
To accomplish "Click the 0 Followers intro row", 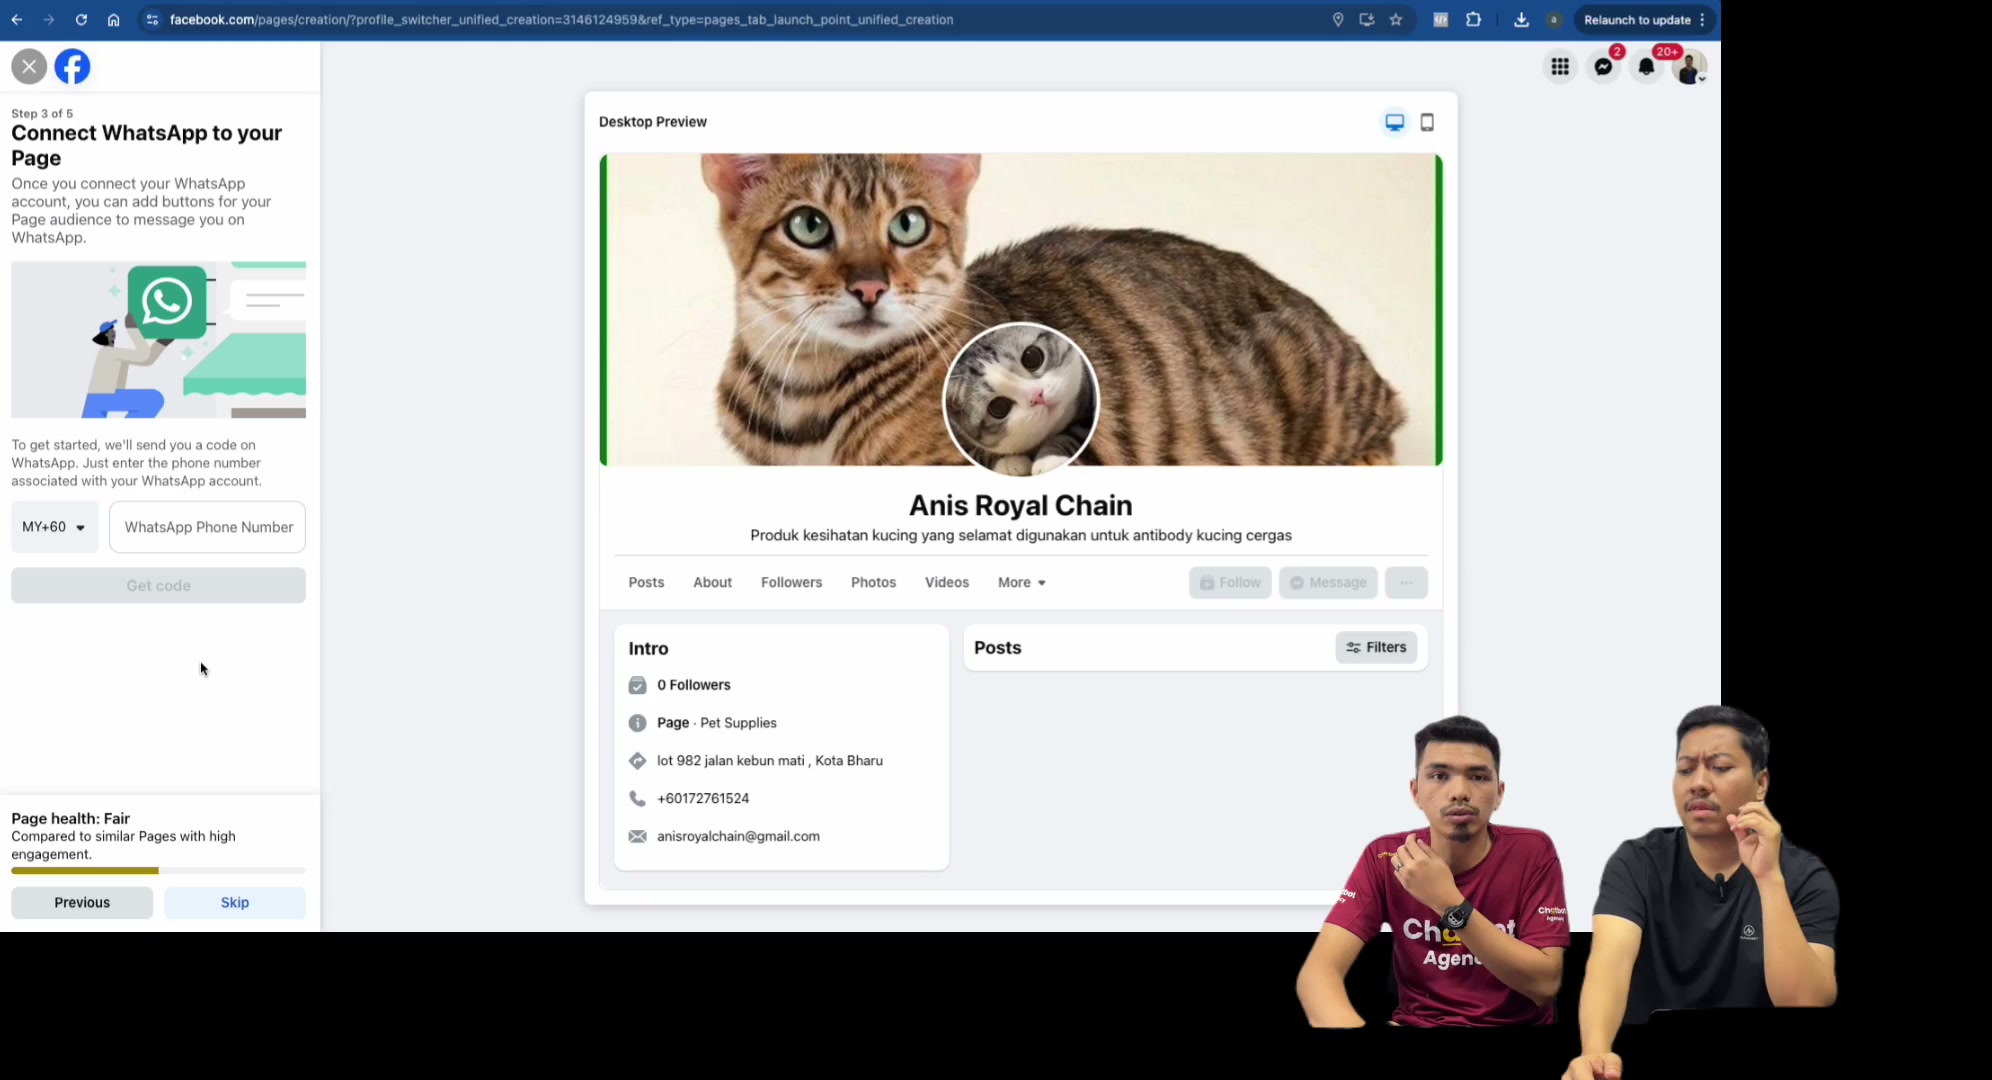I will 694,685.
